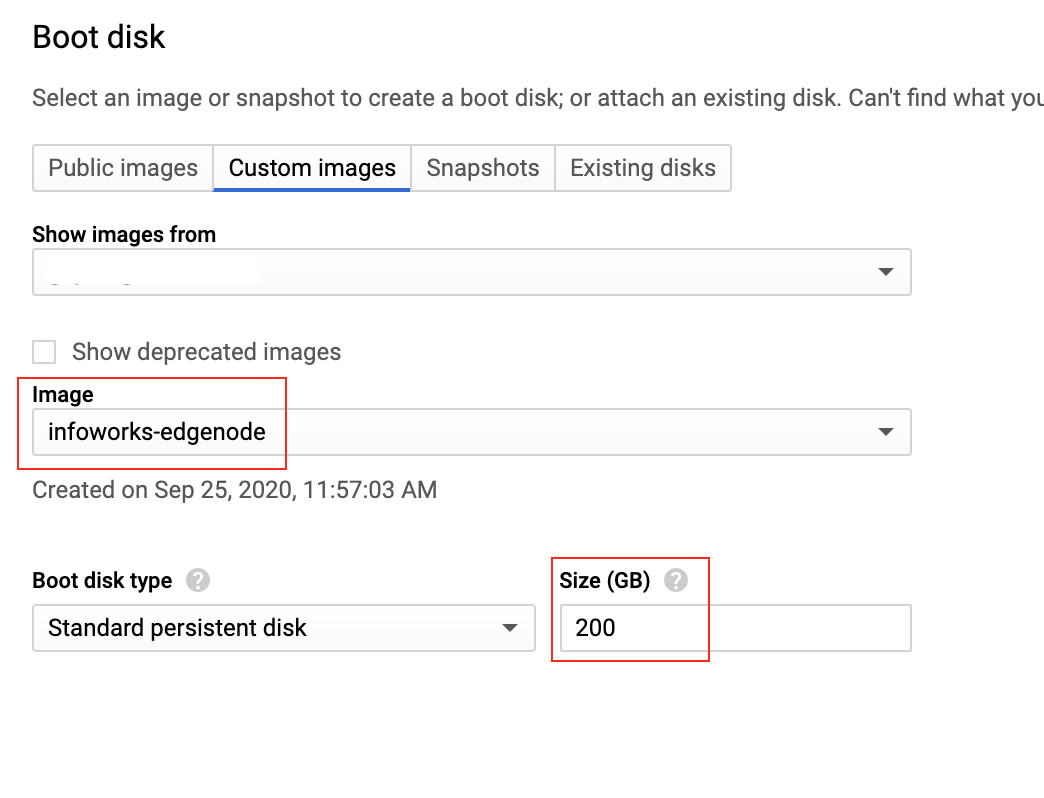The width and height of the screenshot is (1044, 798).
Task: Open help icon beside Size (GB)
Action: coord(676,580)
